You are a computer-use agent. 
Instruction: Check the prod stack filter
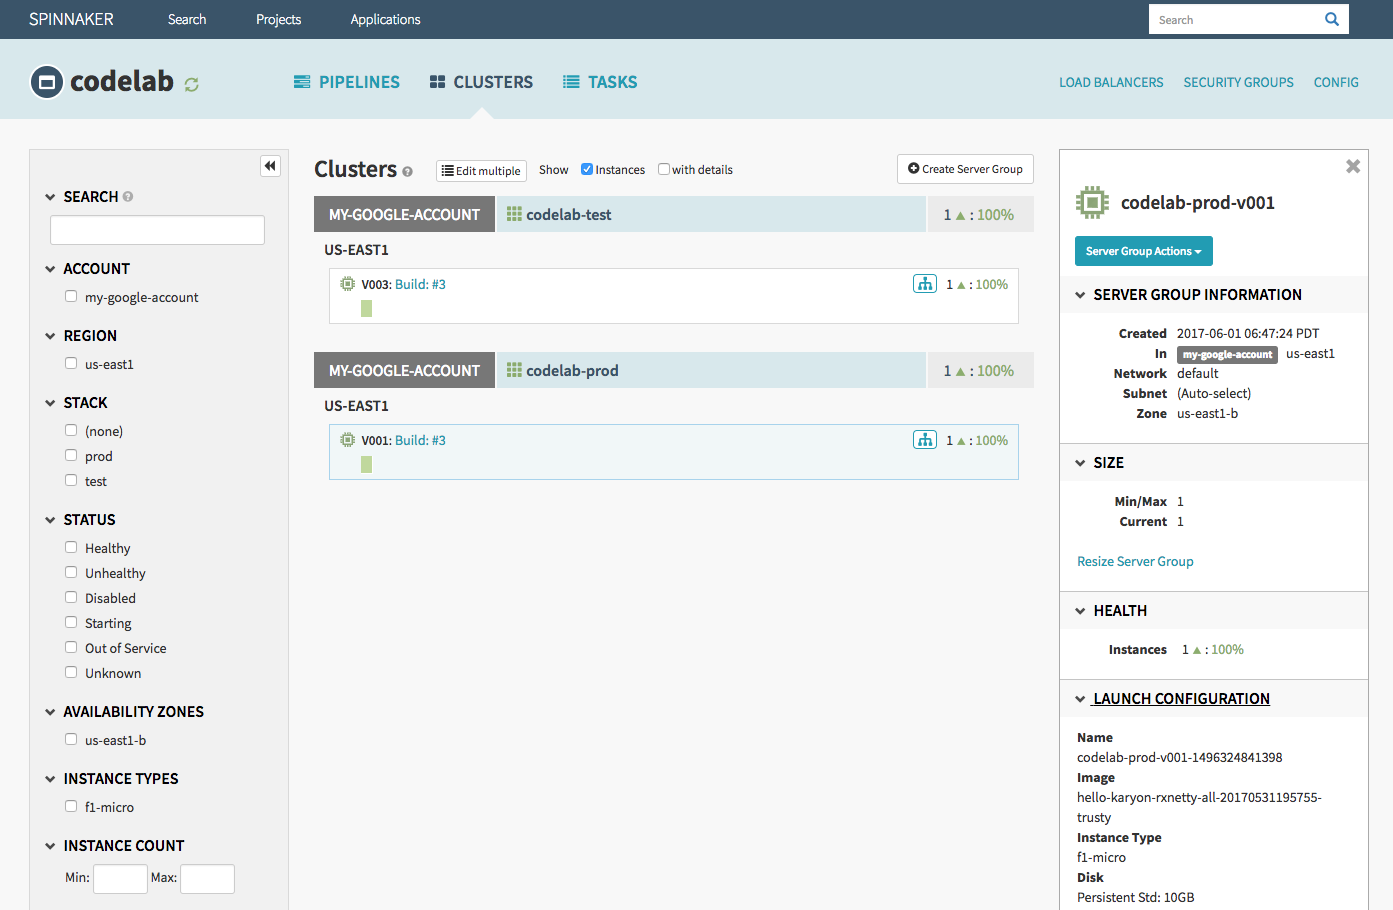coord(71,455)
